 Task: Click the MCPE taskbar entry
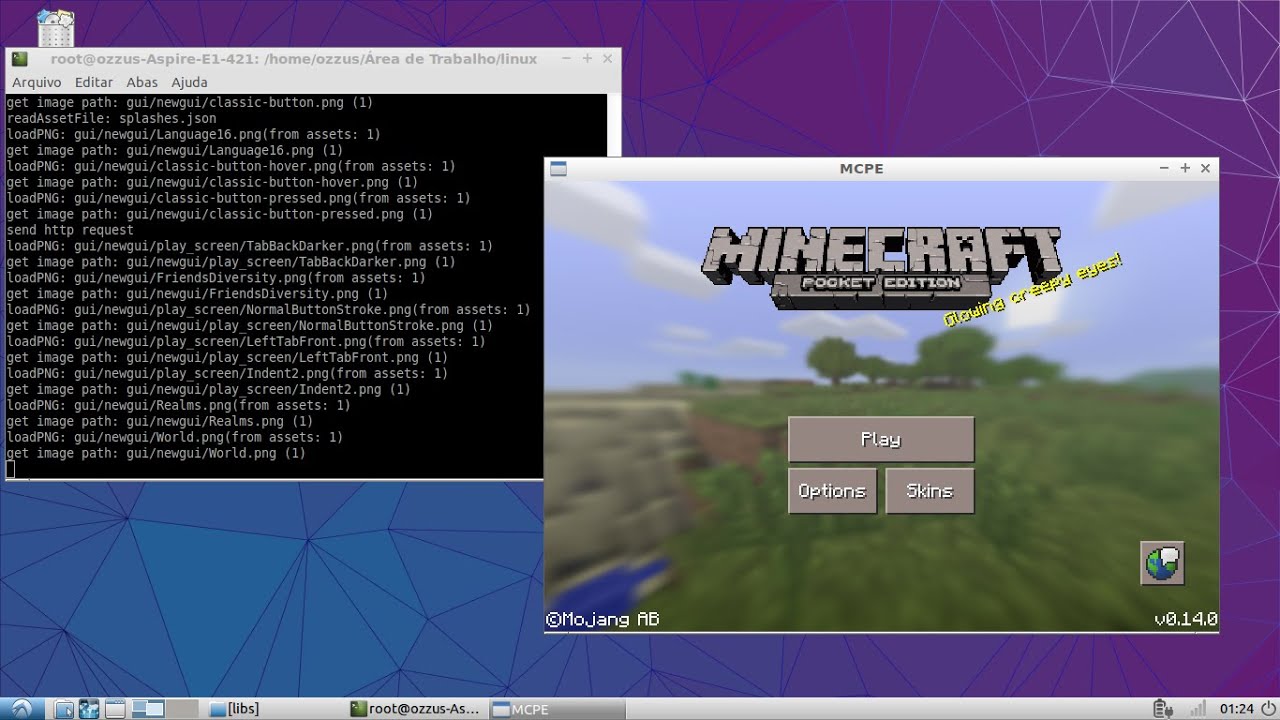pos(557,709)
